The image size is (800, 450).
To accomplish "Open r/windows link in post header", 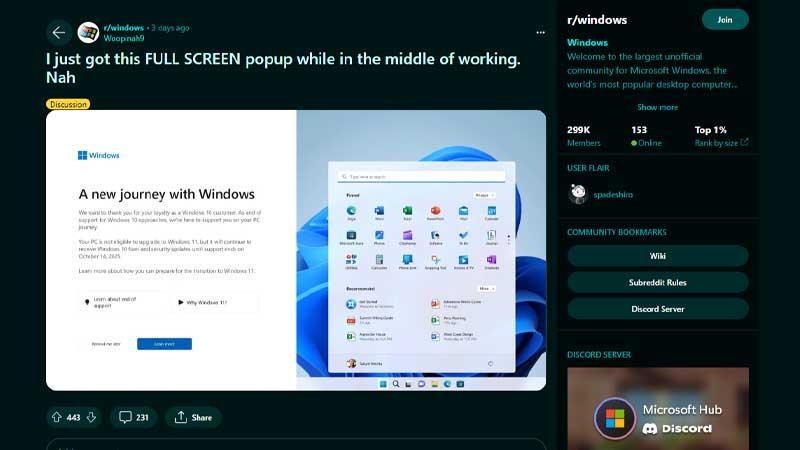I will click(123, 28).
